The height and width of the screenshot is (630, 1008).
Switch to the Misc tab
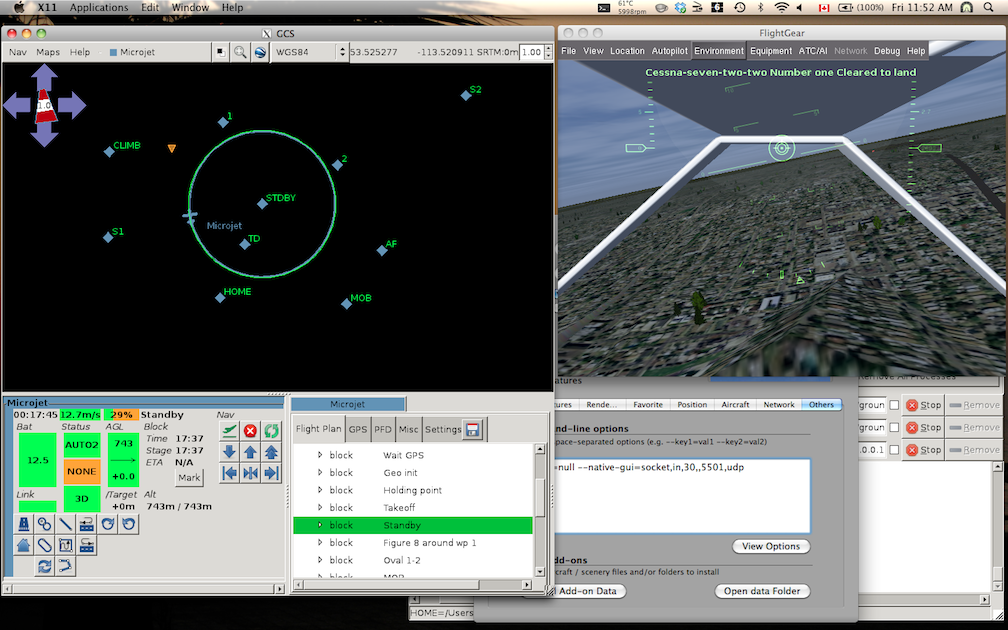click(x=408, y=429)
